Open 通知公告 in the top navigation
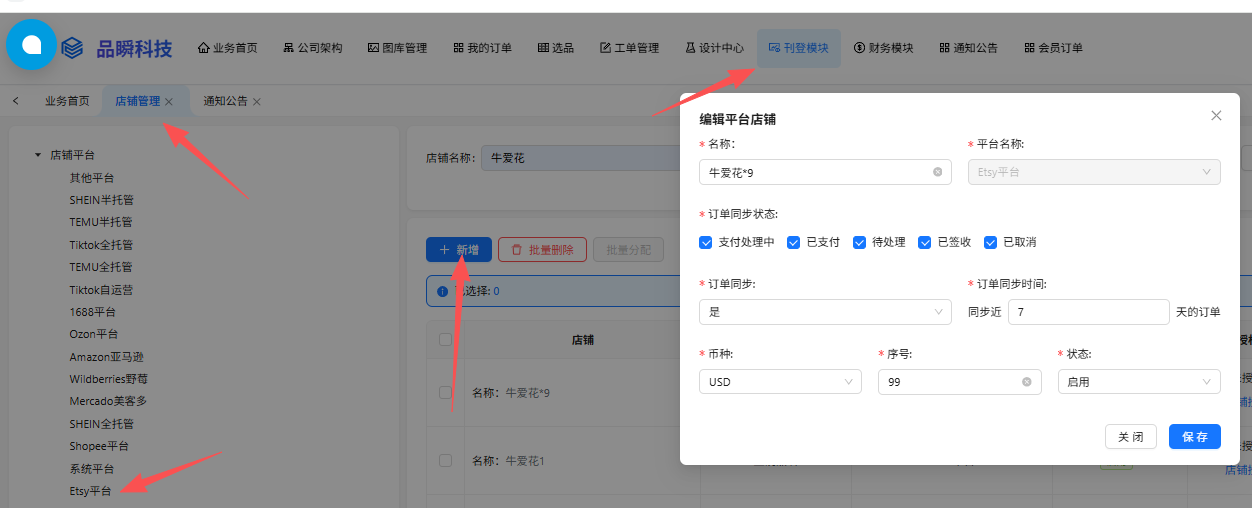The height and width of the screenshot is (508, 1252). [x=968, y=48]
